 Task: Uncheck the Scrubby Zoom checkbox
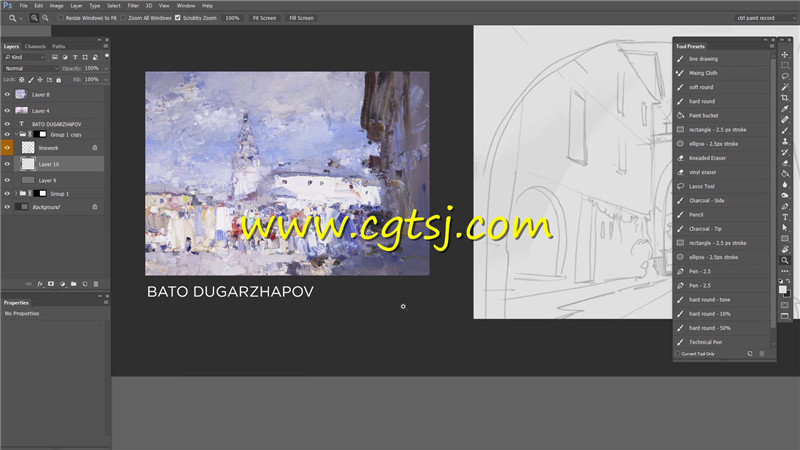click(178, 18)
